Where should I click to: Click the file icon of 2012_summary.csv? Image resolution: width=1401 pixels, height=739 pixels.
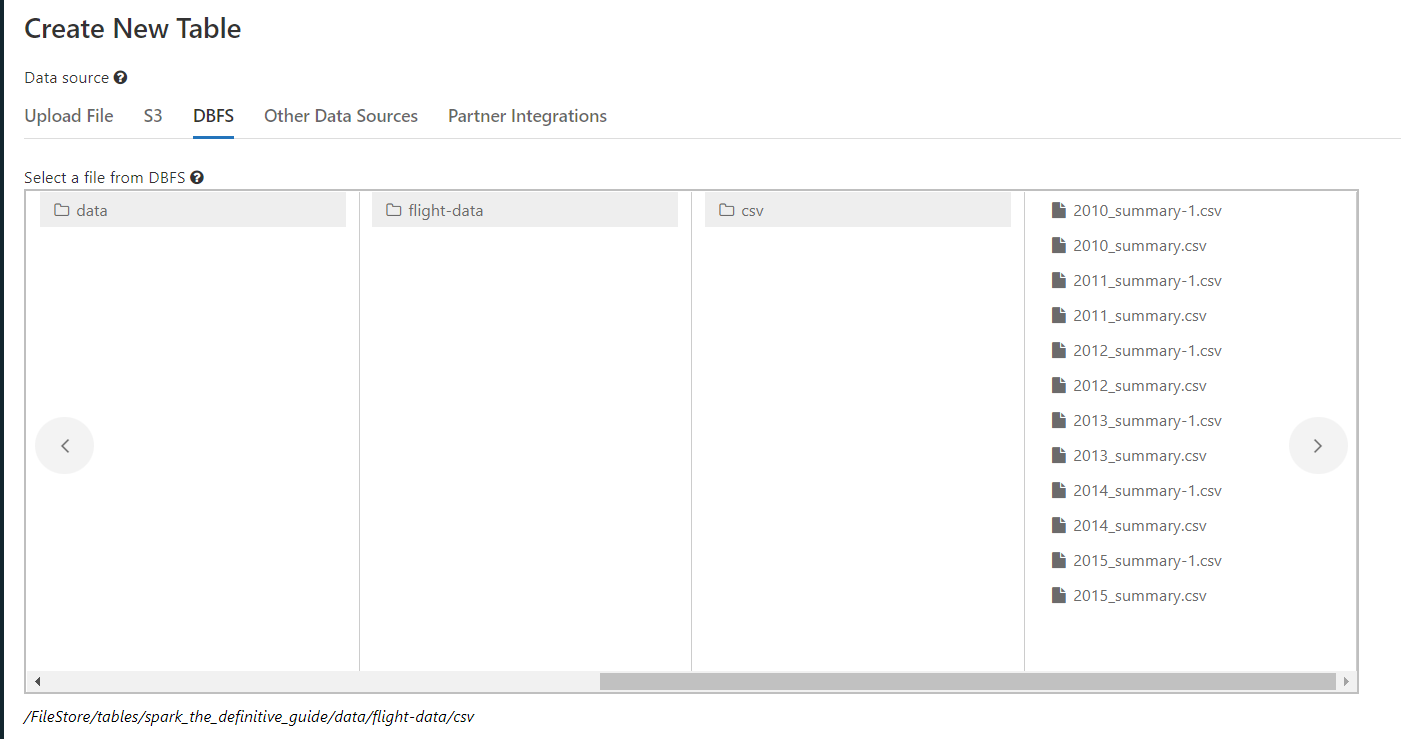click(x=1059, y=385)
